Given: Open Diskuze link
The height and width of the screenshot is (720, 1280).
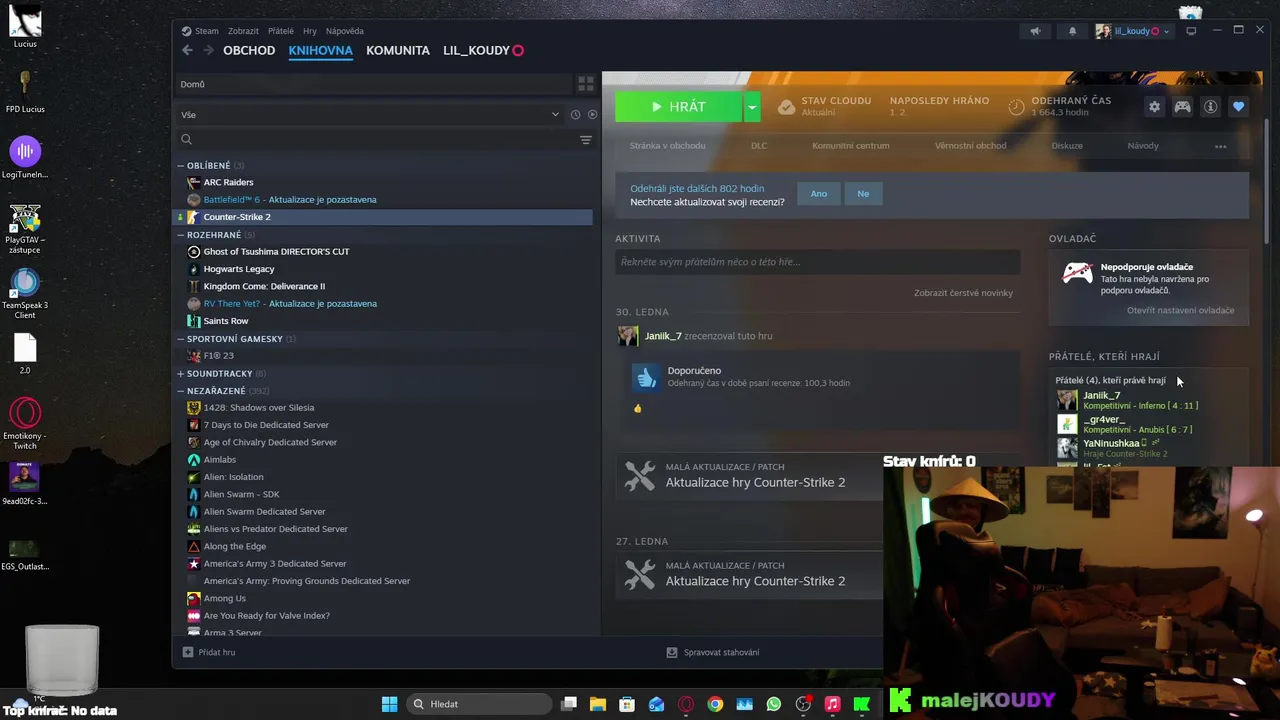Looking at the screenshot, I should (1067, 146).
